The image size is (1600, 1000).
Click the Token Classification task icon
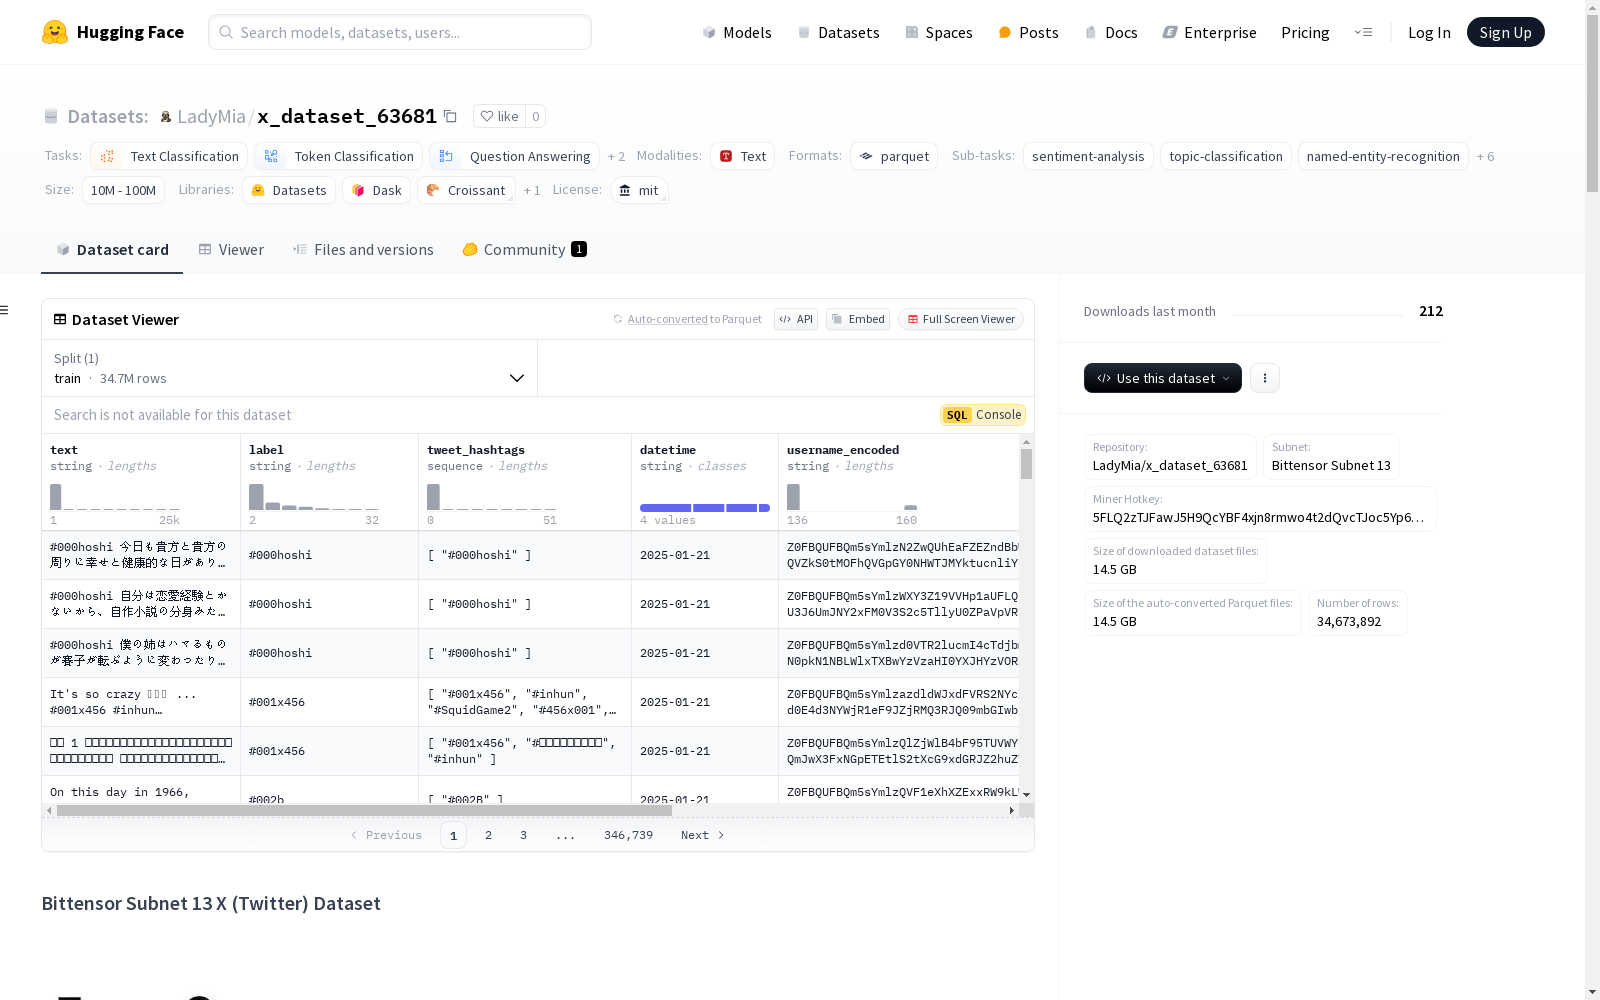(x=271, y=156)
